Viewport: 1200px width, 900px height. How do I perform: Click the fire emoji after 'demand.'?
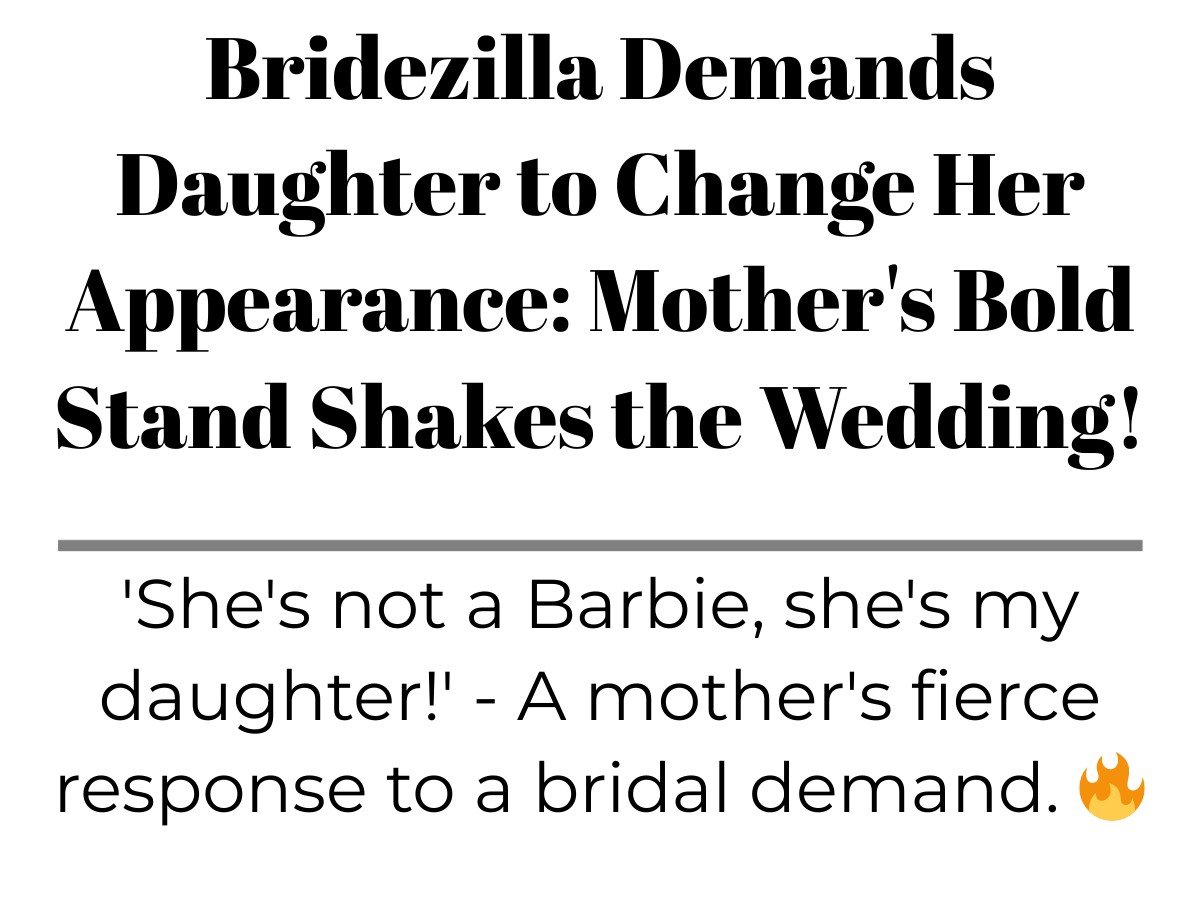1111,788
